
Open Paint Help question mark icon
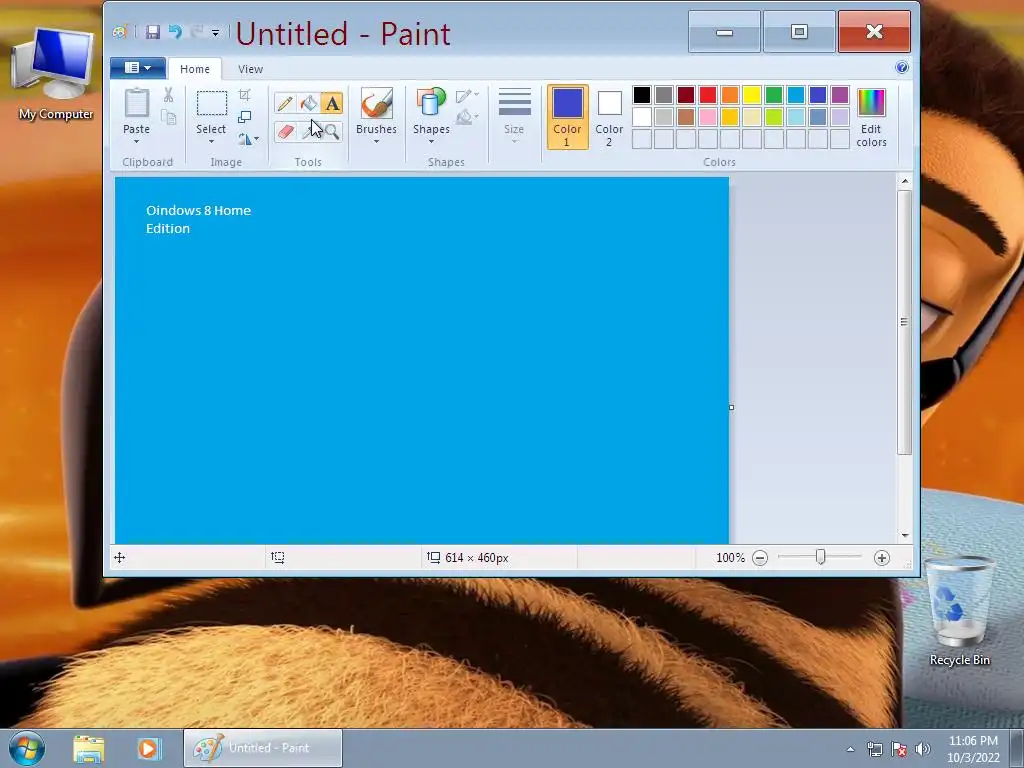902,67
